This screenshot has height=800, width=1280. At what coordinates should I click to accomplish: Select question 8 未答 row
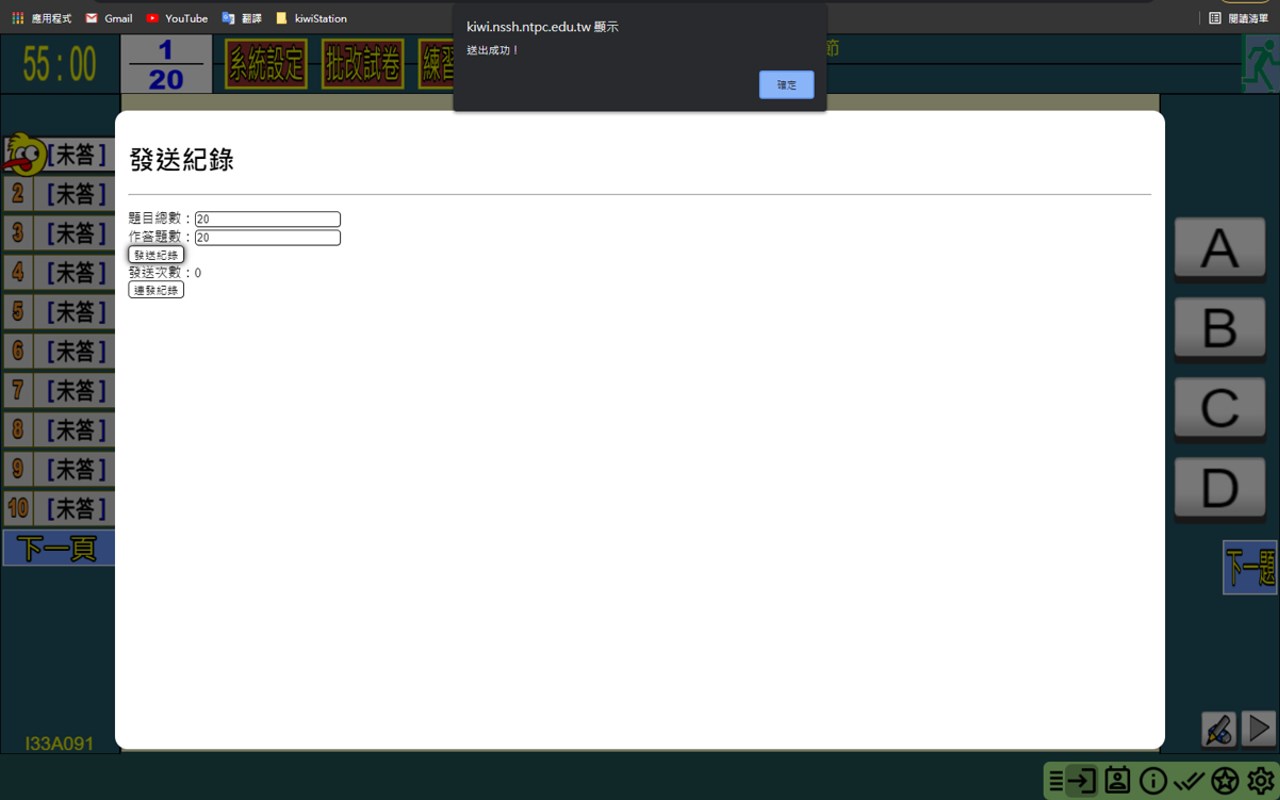pos(59,430)
